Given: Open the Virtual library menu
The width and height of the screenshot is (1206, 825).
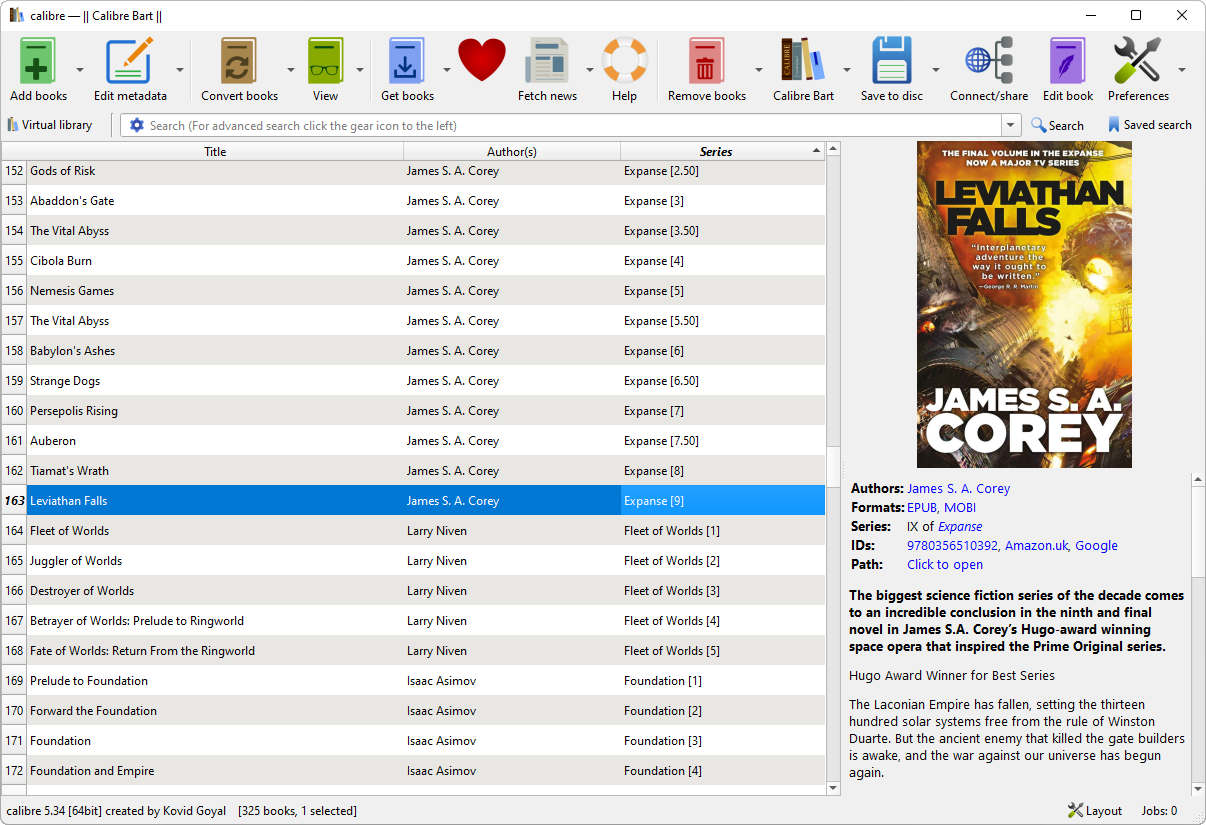Looking at the screenshot, I should coord(50,125).
